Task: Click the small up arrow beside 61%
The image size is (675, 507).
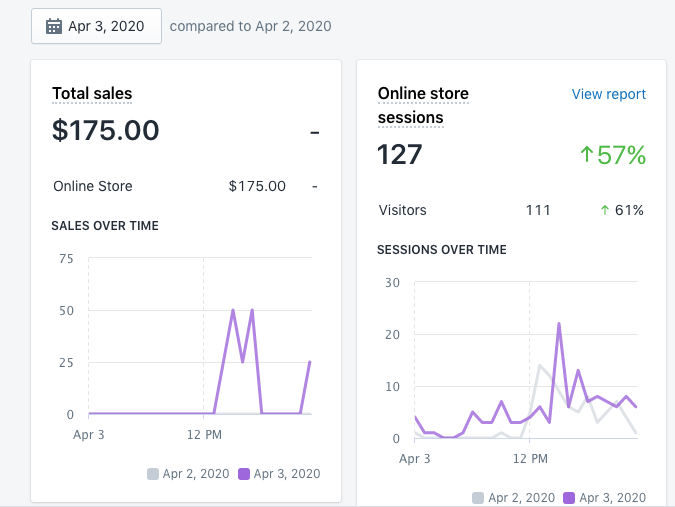Action: click(604, 210)
